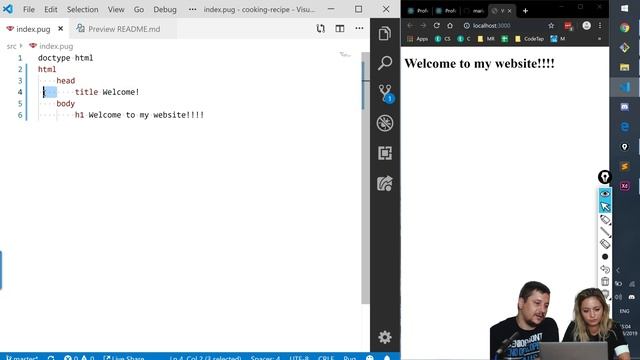Image resolution: width=640 pixels, height=360 pixels.
Task: Open the Apps bookmark in Chrome
Action: point(418,39)
